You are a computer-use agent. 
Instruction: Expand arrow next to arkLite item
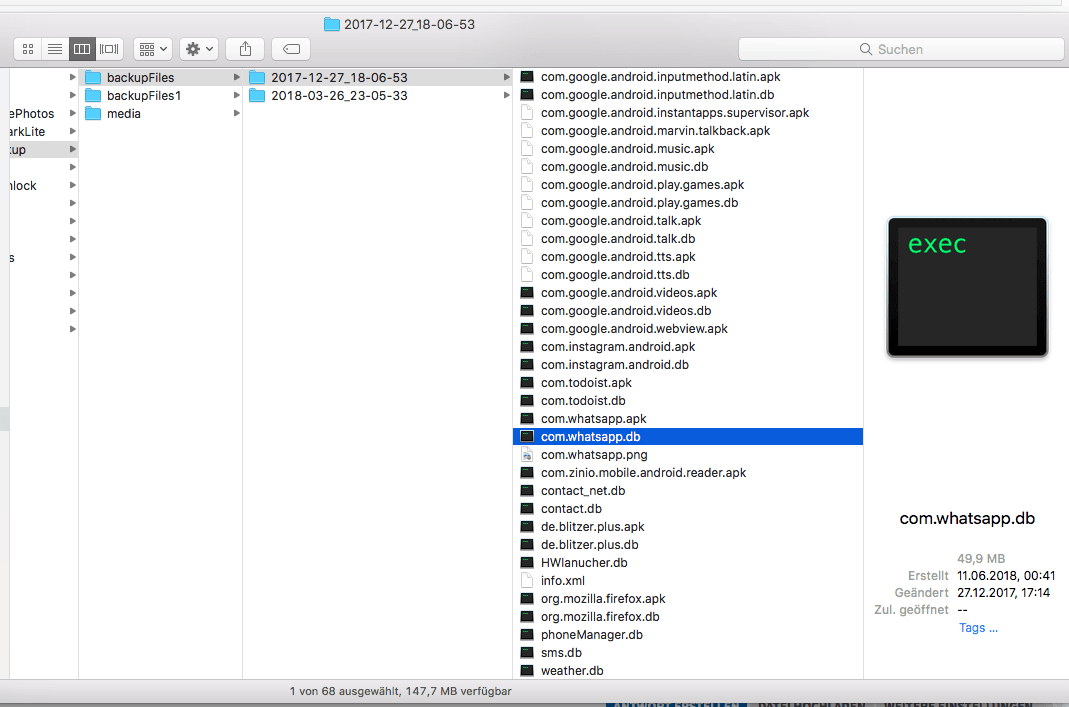point(72,132)
